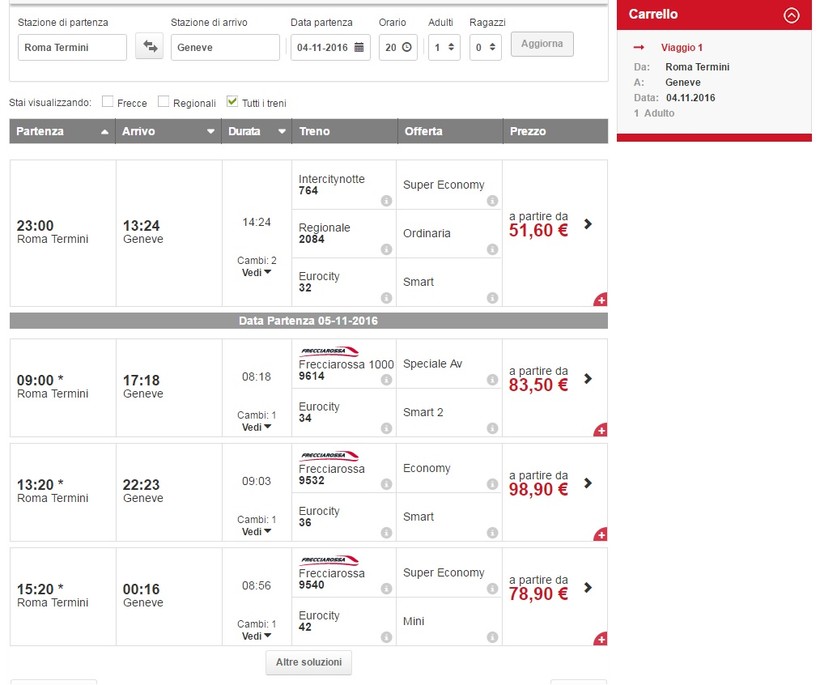The height and width of the screenshot is (685, 820).
Task: Expand Cambi Vedi for 09:00 train
Action: point(258,427)
